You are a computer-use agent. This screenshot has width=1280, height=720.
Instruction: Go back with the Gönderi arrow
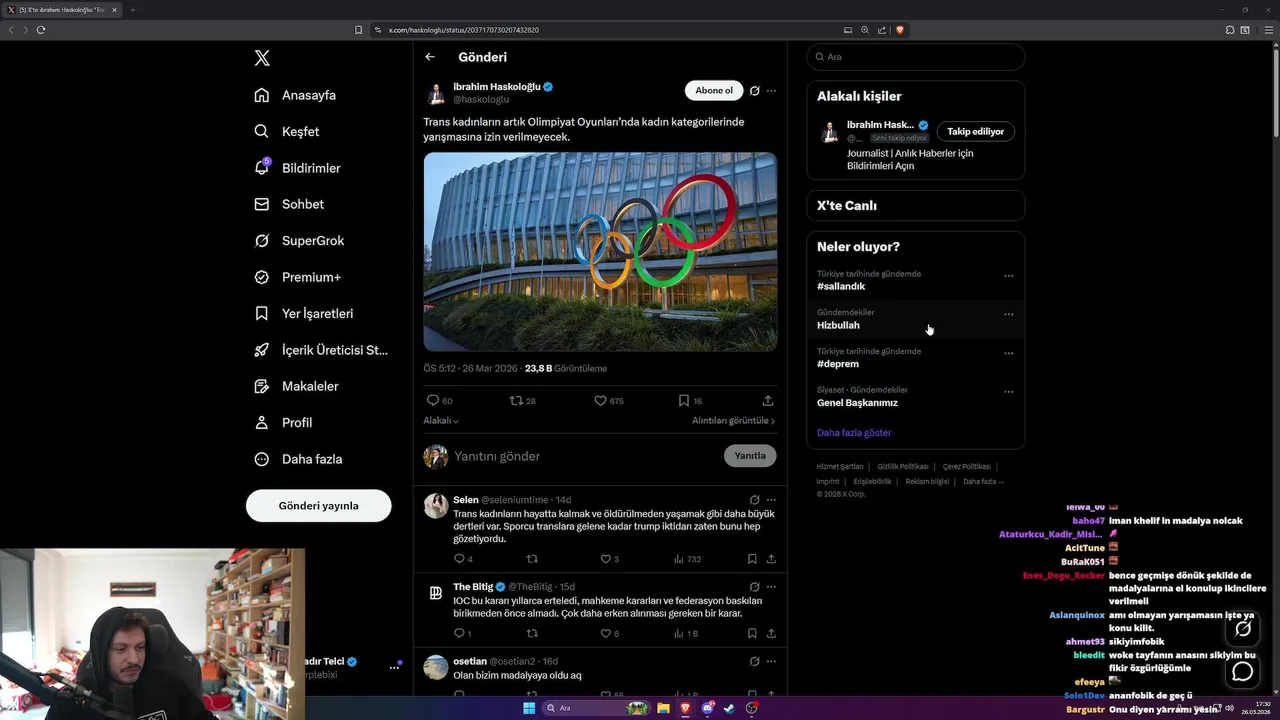(430, 57)
